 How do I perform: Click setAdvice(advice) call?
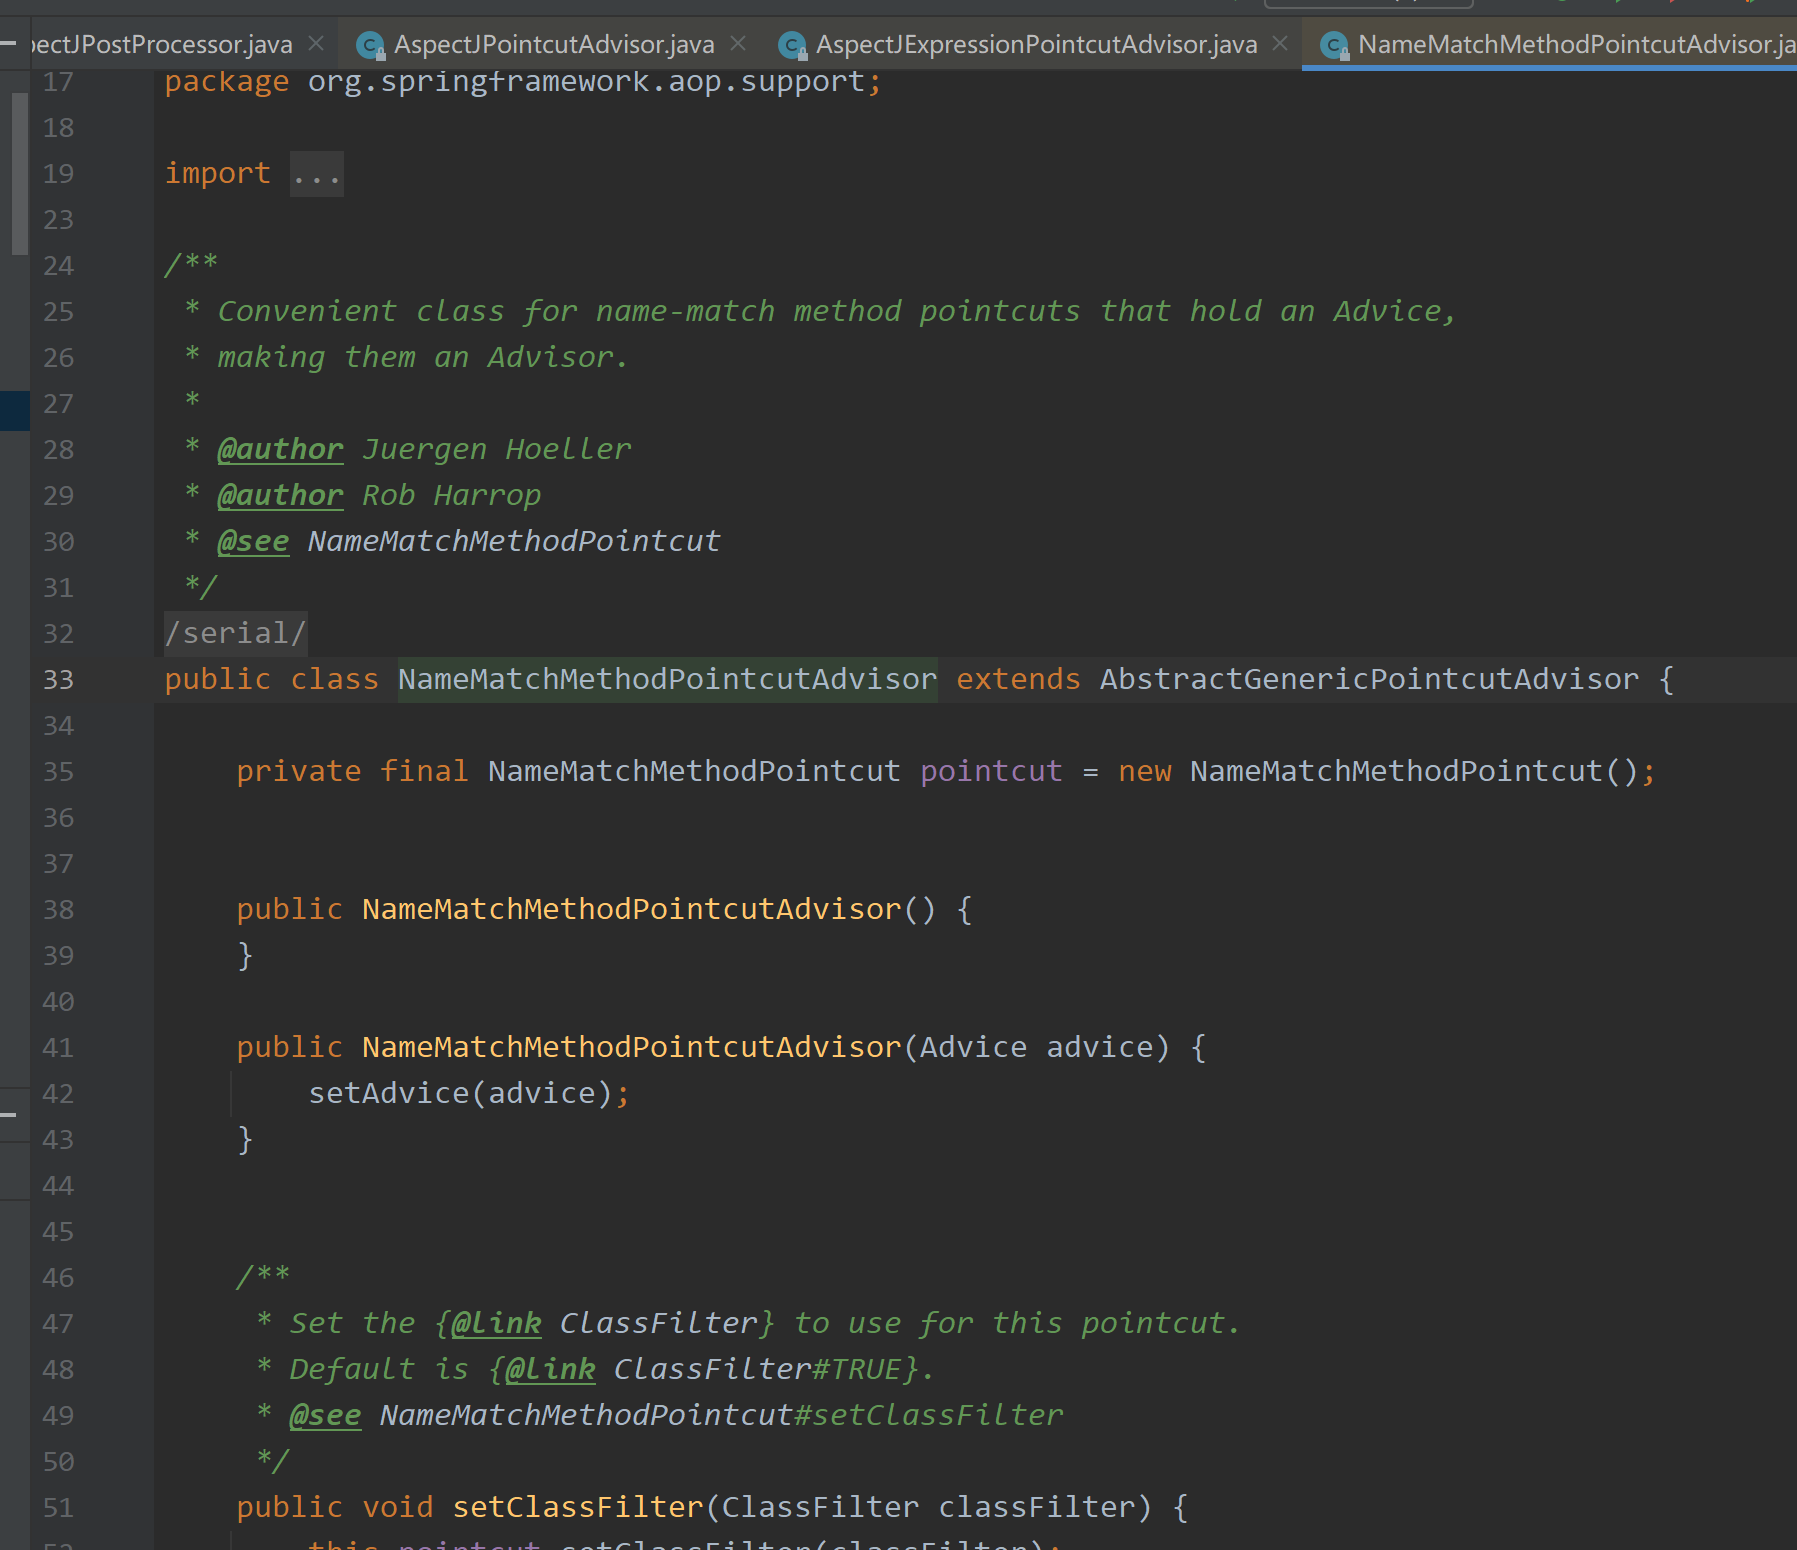(x=460, y=1094)
